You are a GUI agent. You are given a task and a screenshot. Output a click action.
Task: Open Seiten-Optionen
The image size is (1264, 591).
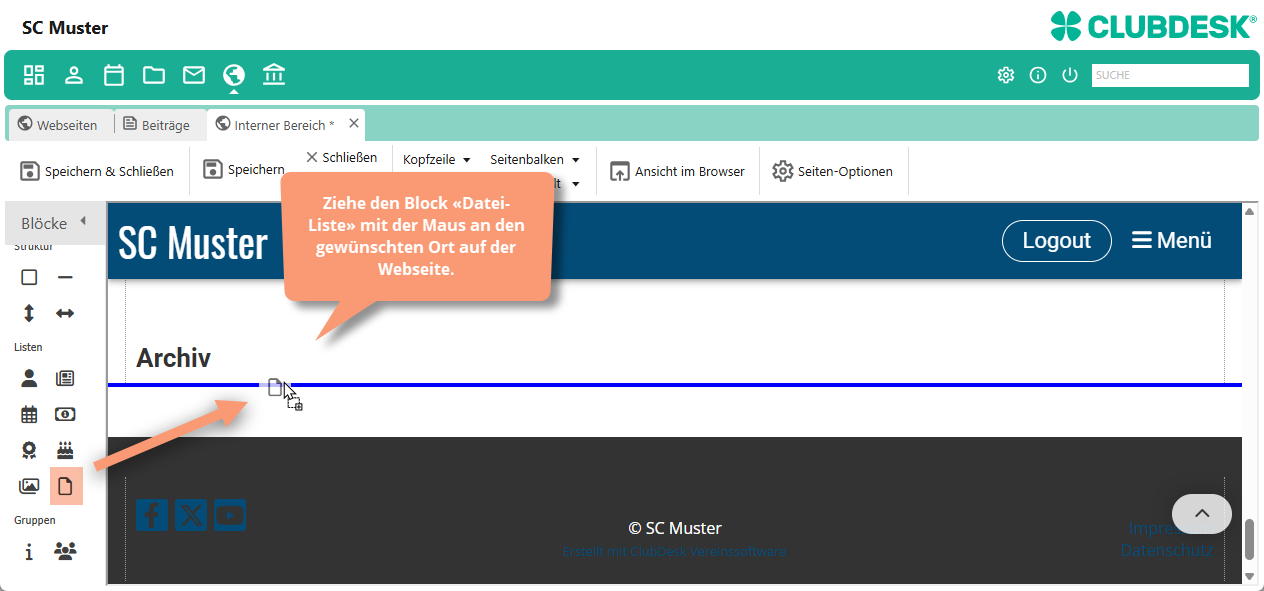pyautogui.click(x=832, y=171)
